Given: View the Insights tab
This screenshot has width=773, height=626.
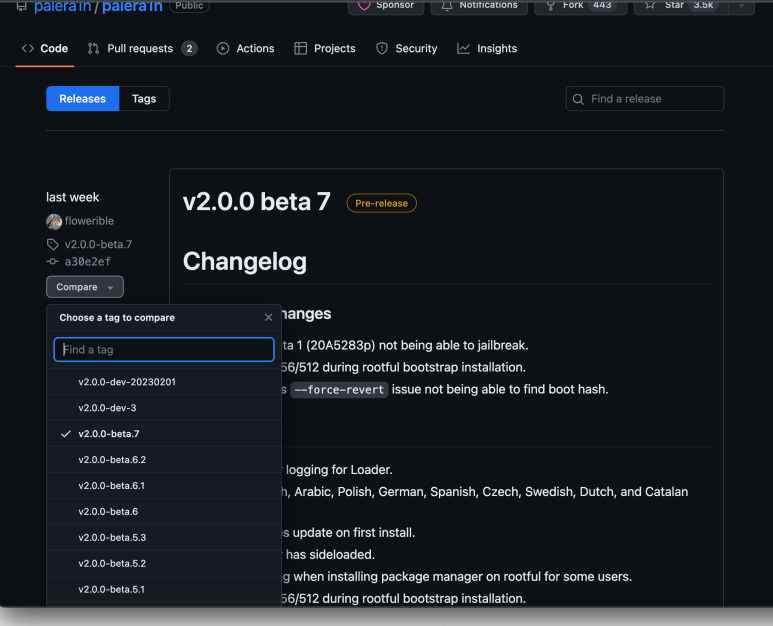Looking at the screenshot, I should [487, 48].
